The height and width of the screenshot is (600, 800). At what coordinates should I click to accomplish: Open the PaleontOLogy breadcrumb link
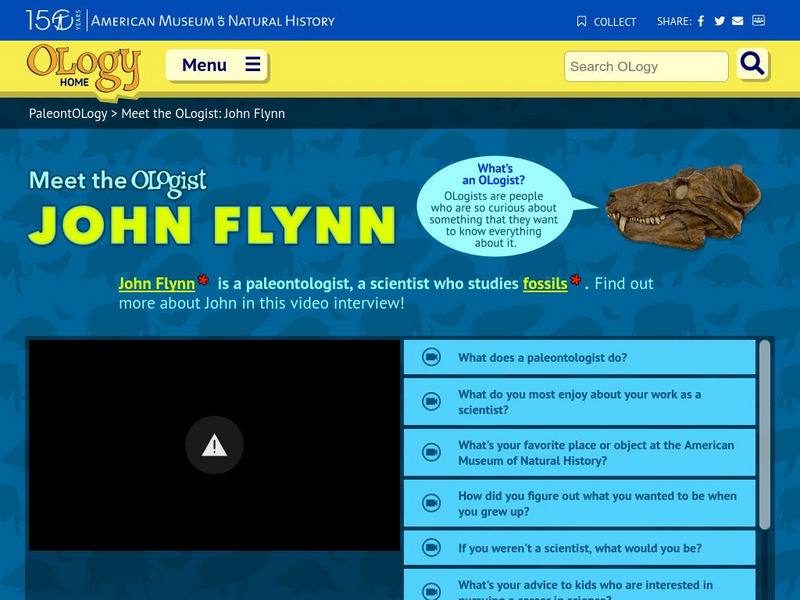(68, 113)
